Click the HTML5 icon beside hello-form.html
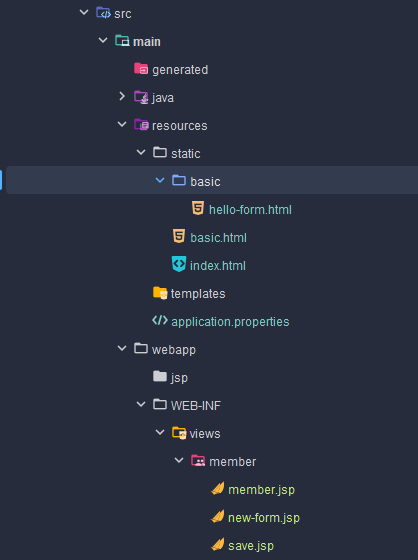The width and height of the screenshot is (418, 560). [x=198, y=208]
